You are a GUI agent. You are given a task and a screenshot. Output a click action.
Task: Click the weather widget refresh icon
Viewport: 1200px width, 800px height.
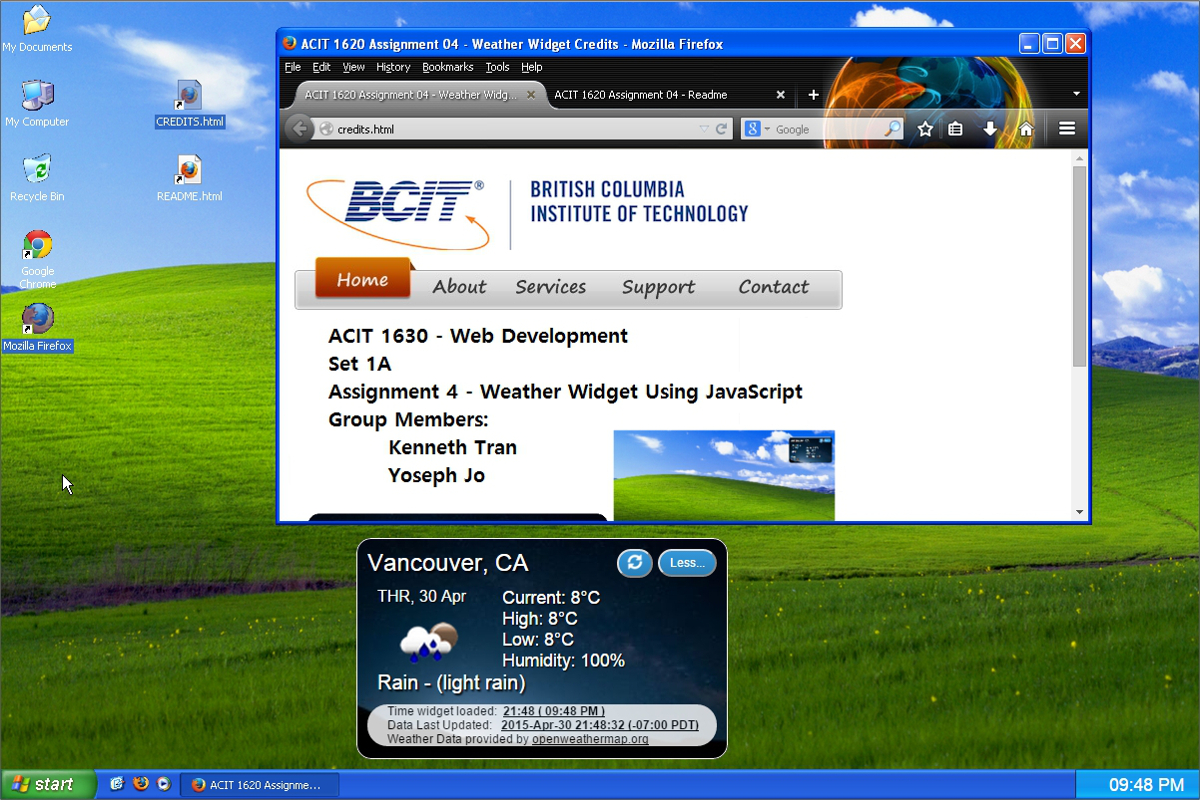634,563
